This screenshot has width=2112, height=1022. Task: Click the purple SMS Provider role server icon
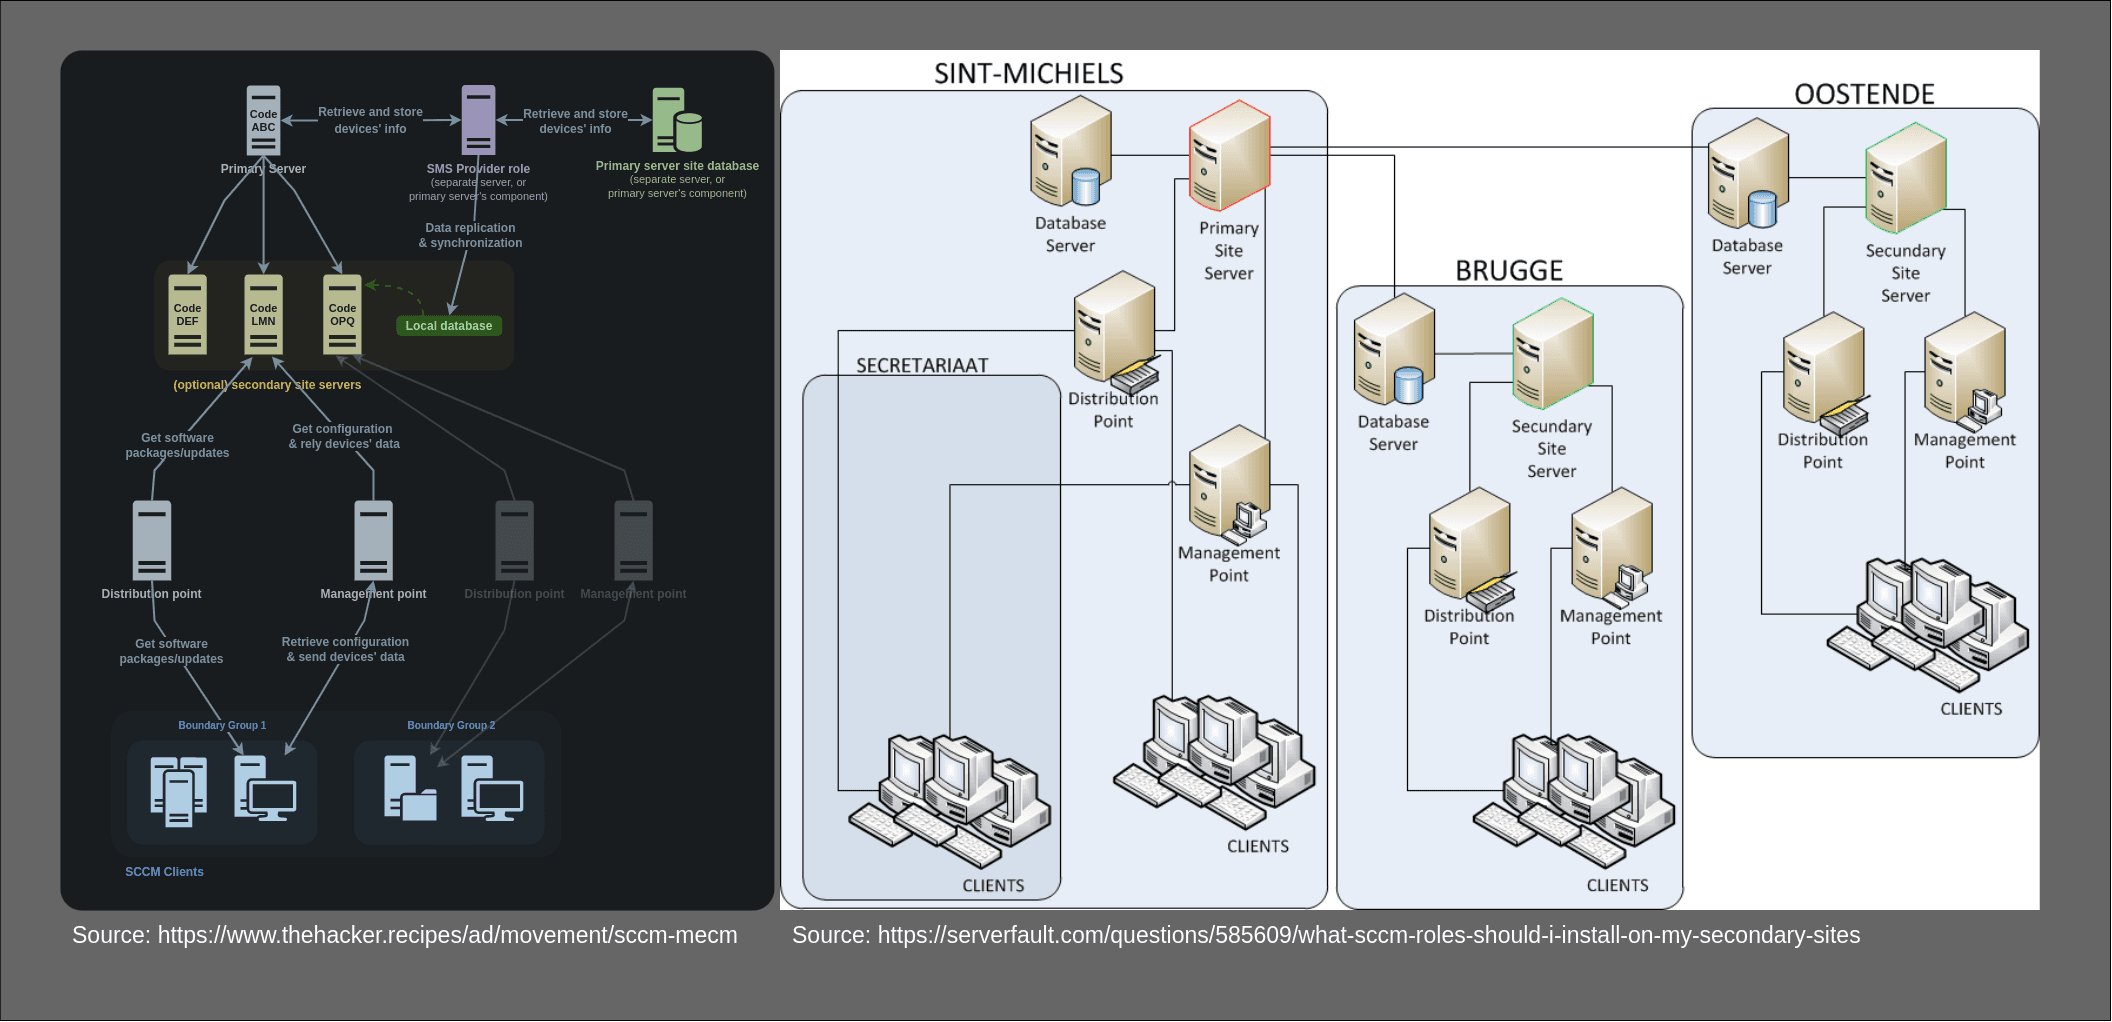pos(479,118)
